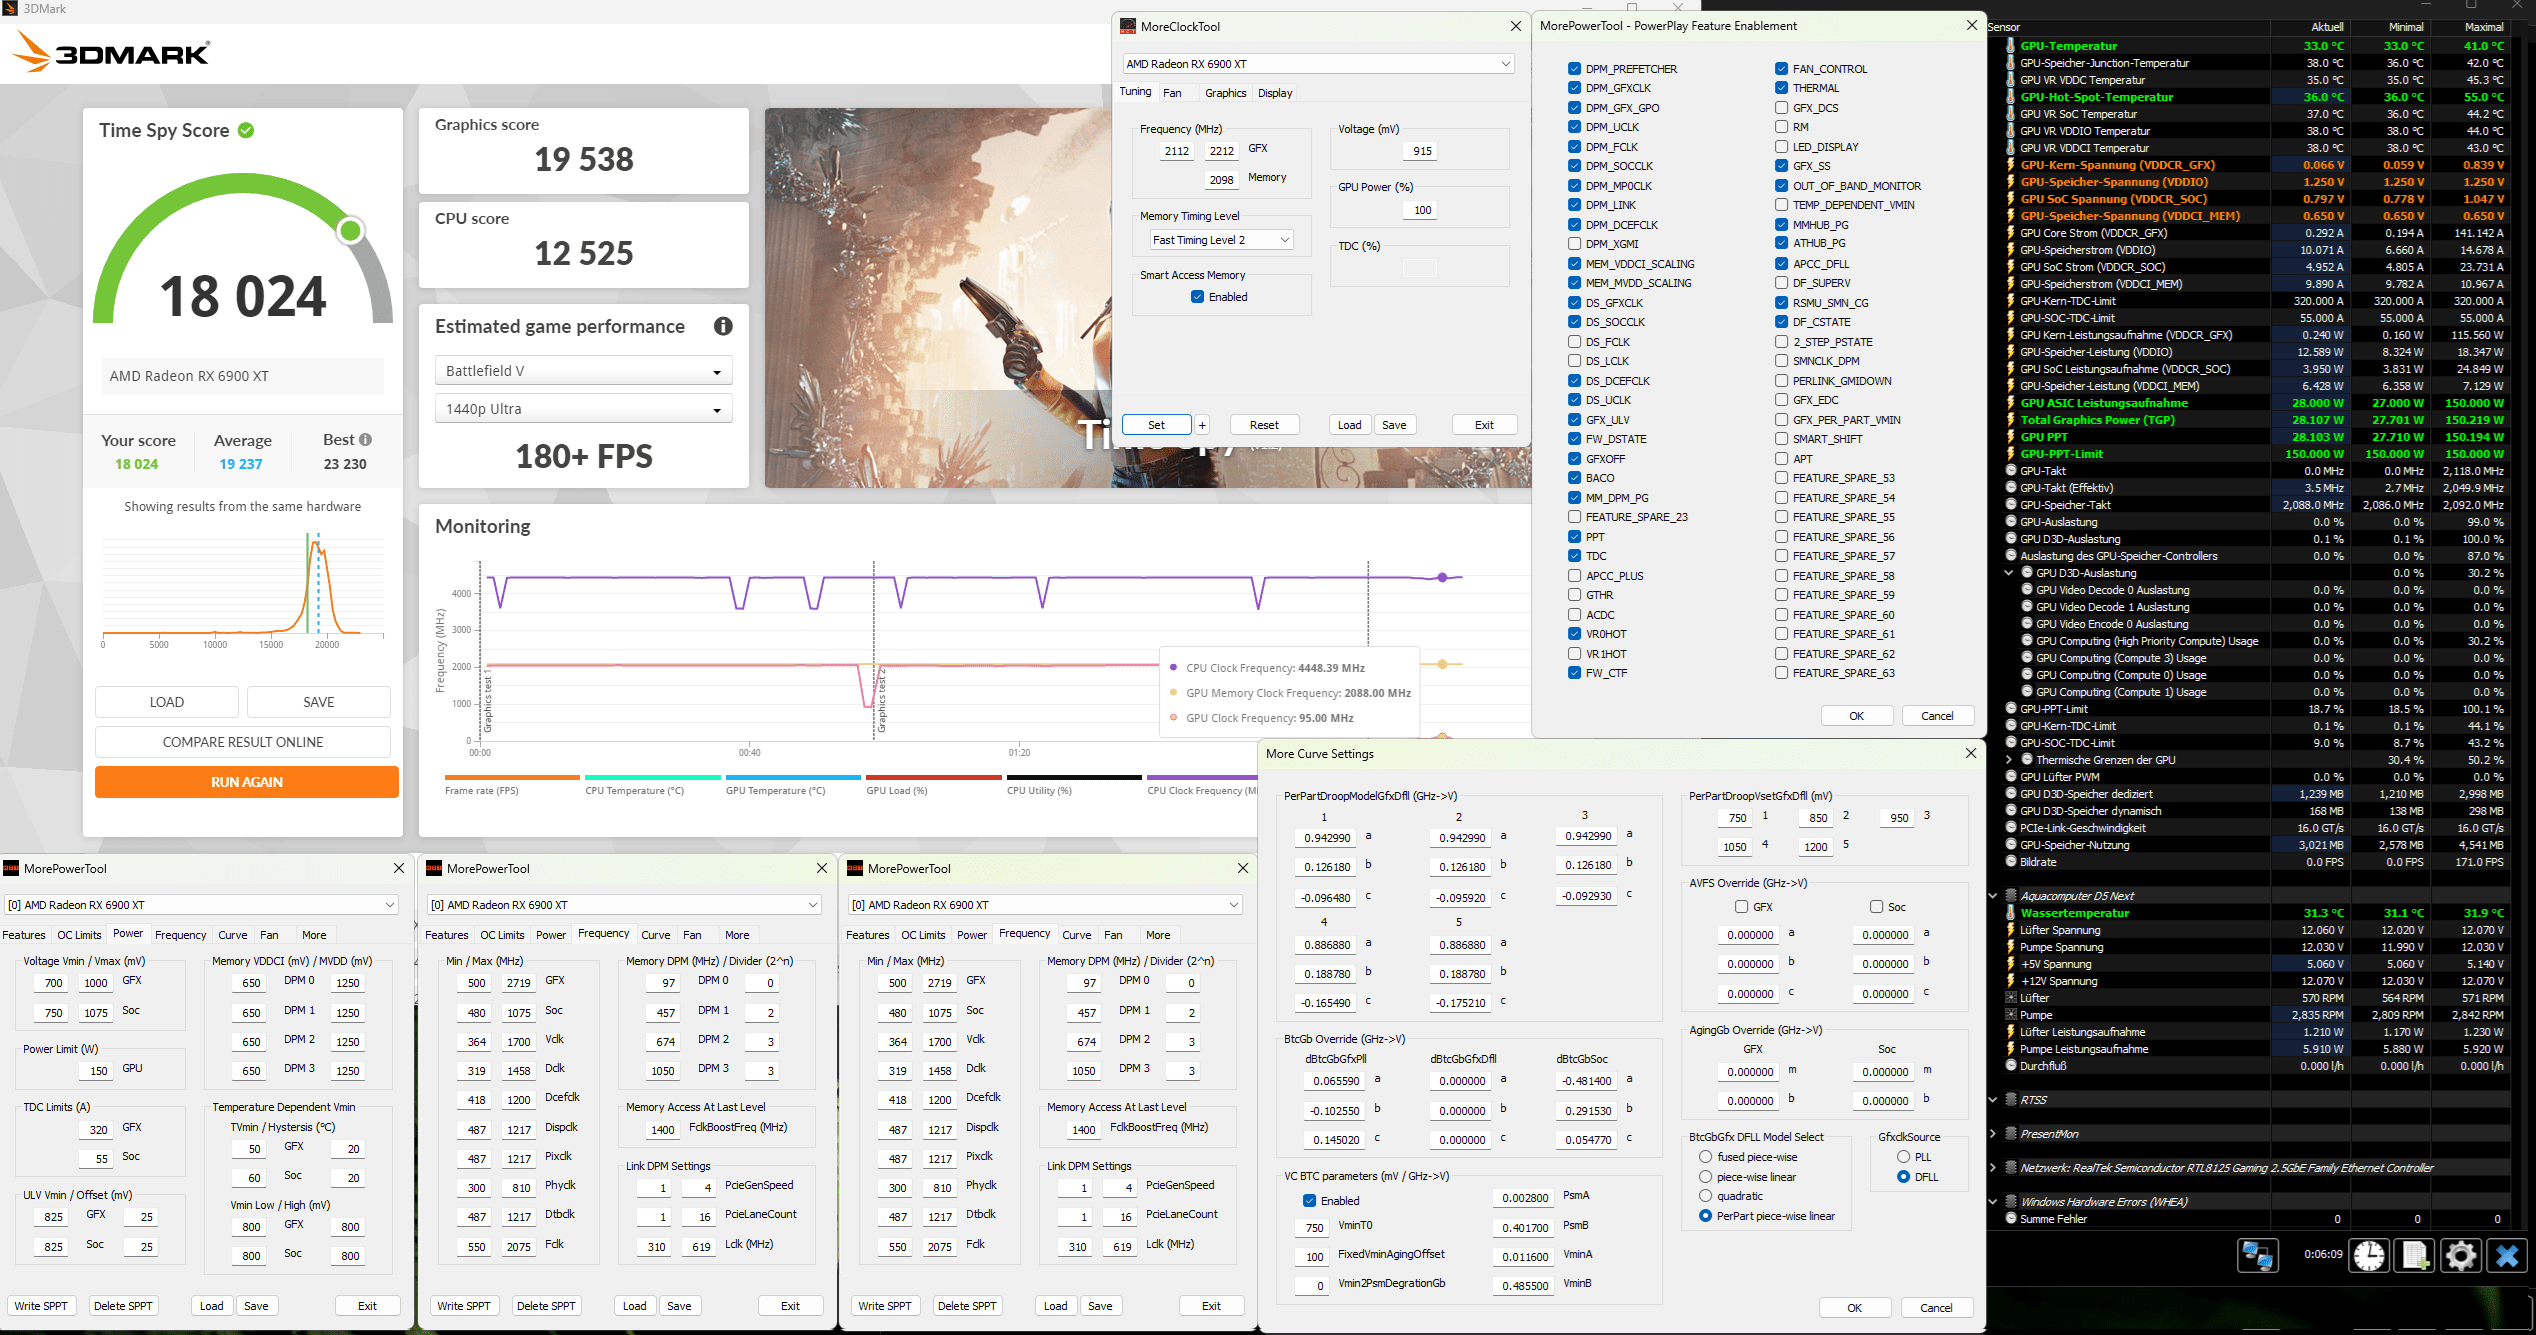The image size is (2536, 1335).
Task: Click clock icon of GPU-Takt sensor row
Action: [2011, 471]
